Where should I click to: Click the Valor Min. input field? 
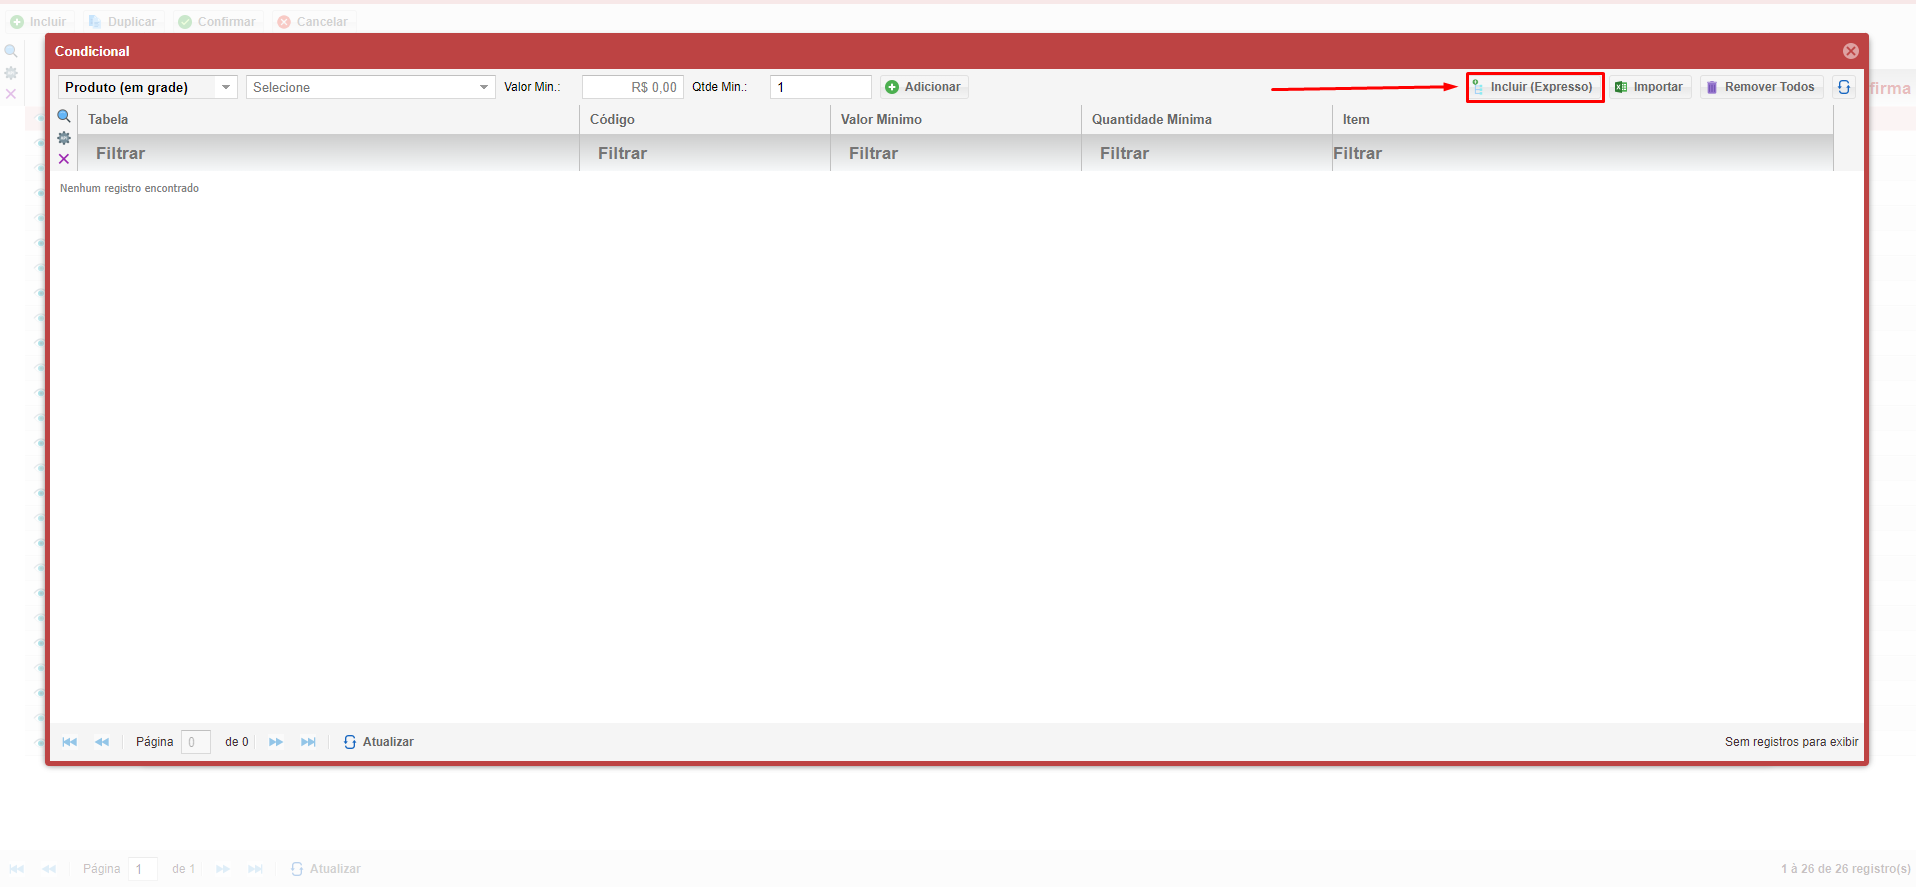point(632,87)
